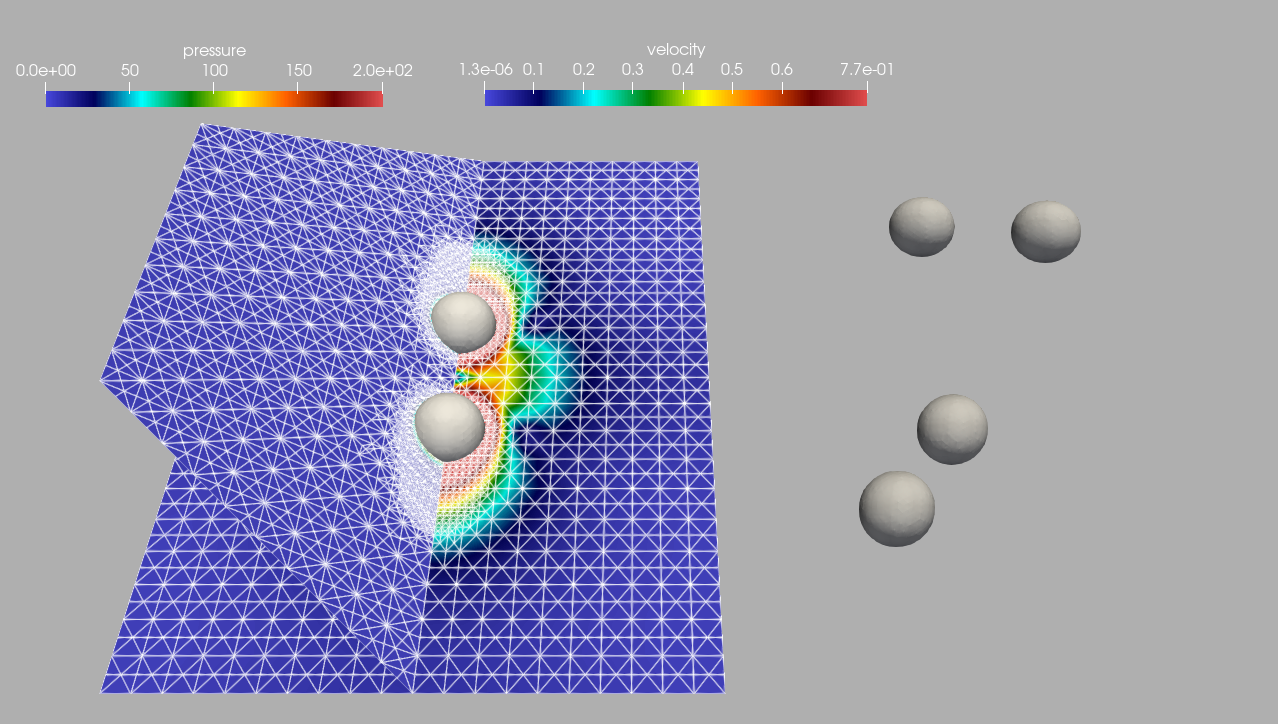Click the "0.5" velocity tick label
The width and height of the screenshot is (1278, 724).
[732, 70]
